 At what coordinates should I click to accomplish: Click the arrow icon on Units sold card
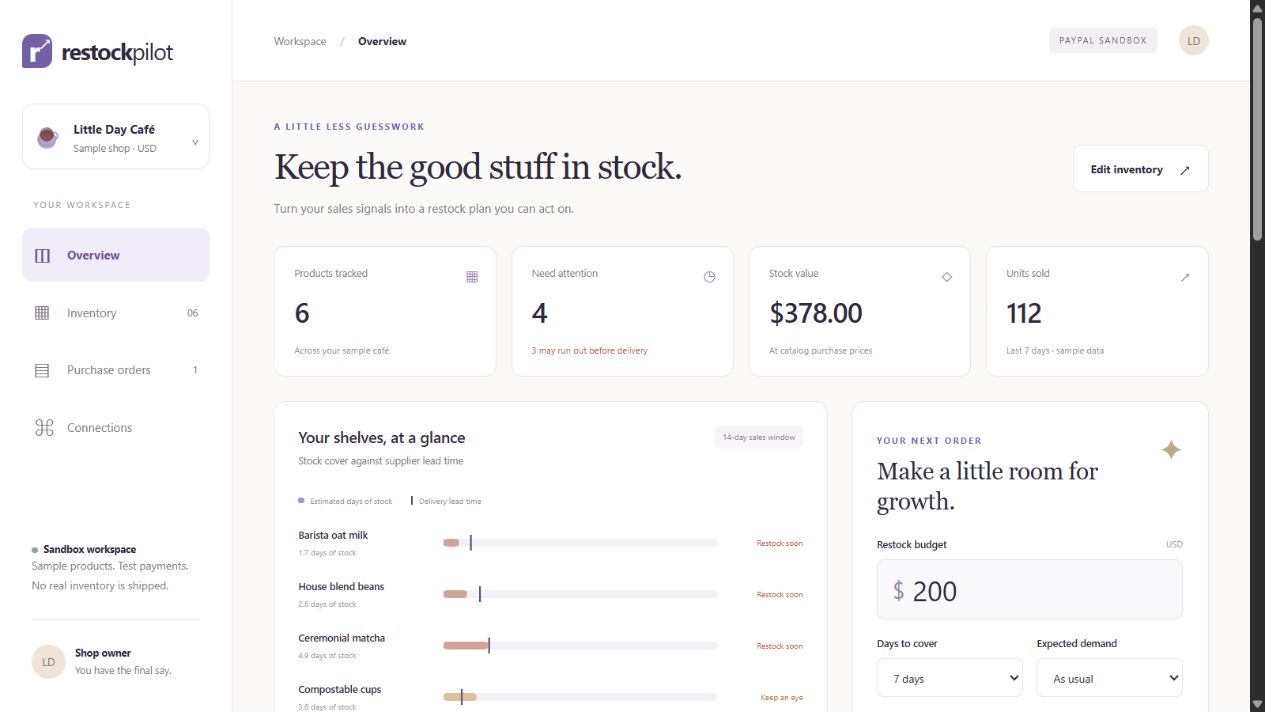(1185, 277)
